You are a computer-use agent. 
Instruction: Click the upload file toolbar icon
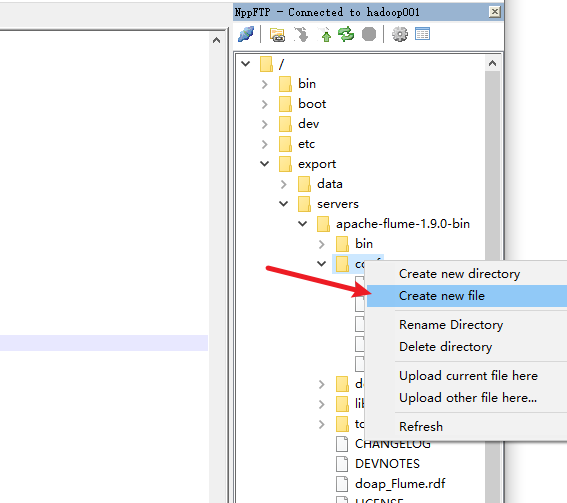tap(324, 35)
